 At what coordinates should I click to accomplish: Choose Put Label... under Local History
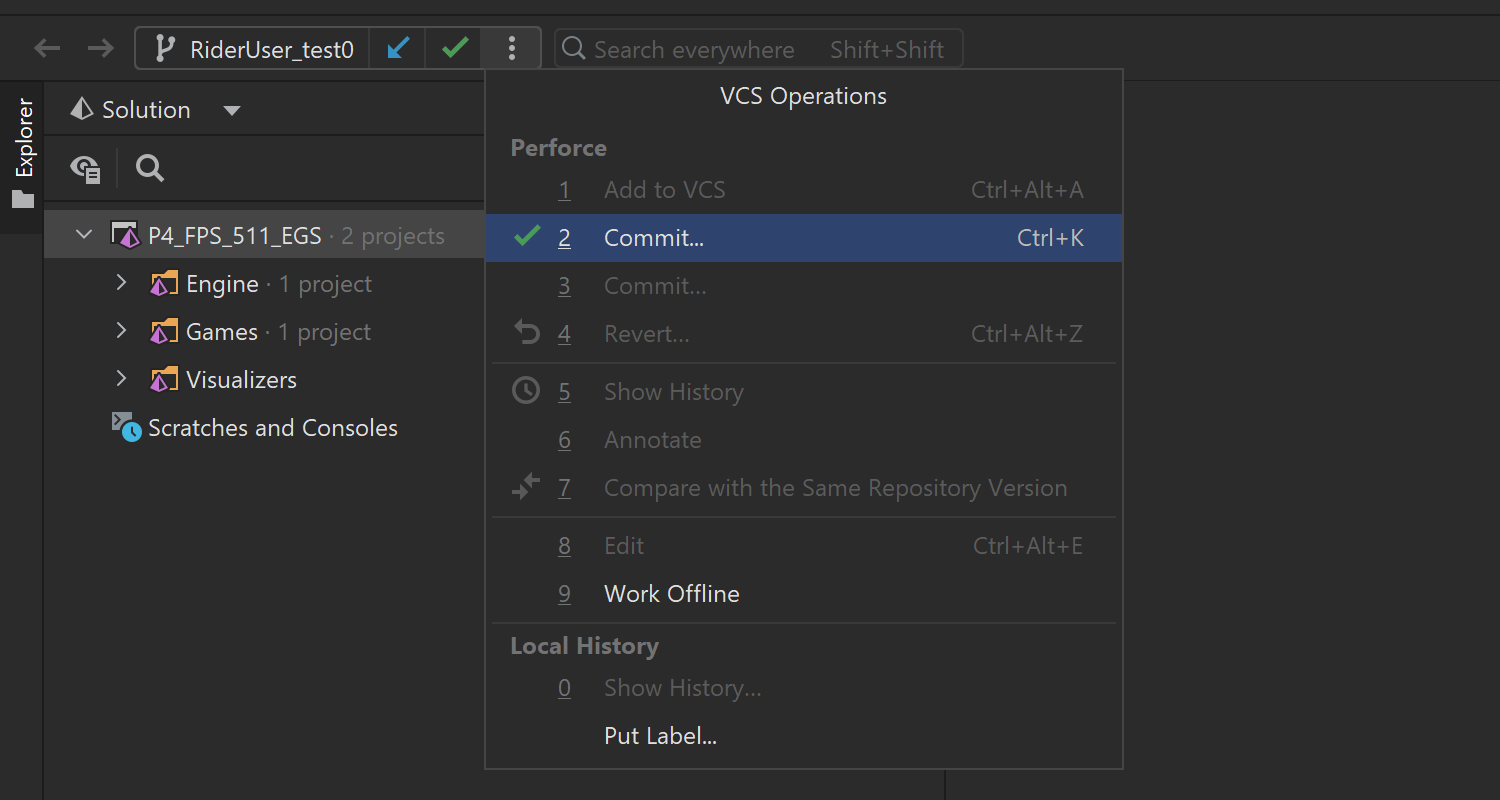[660, 737]
